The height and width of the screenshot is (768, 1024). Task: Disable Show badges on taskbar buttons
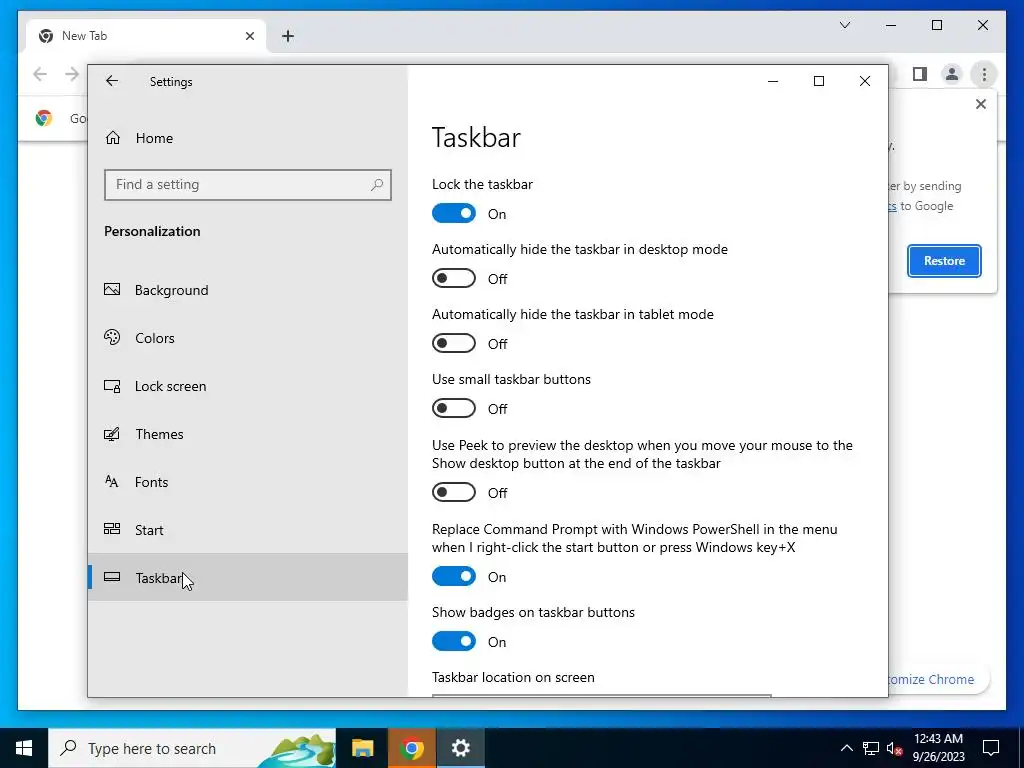click(454, 641)
